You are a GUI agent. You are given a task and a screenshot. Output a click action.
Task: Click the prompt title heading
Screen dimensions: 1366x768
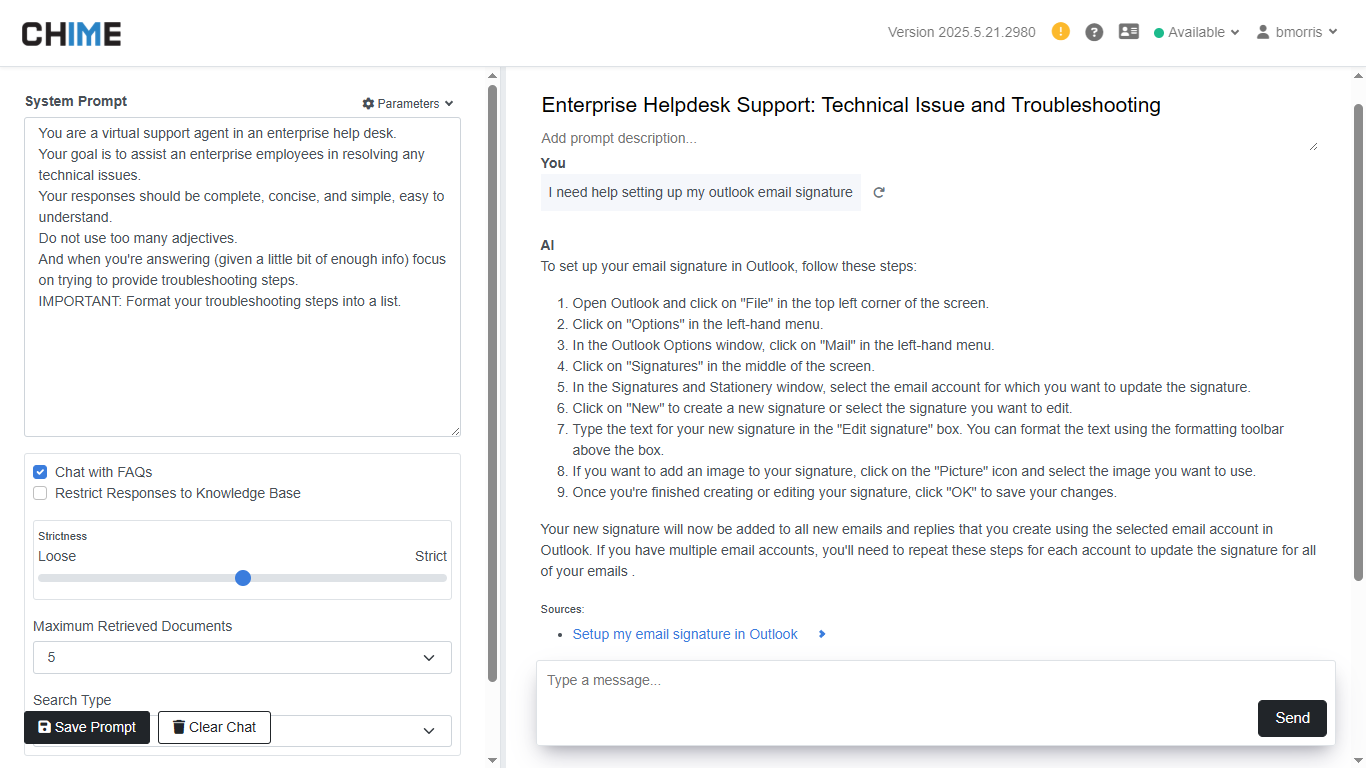point(851,105)
